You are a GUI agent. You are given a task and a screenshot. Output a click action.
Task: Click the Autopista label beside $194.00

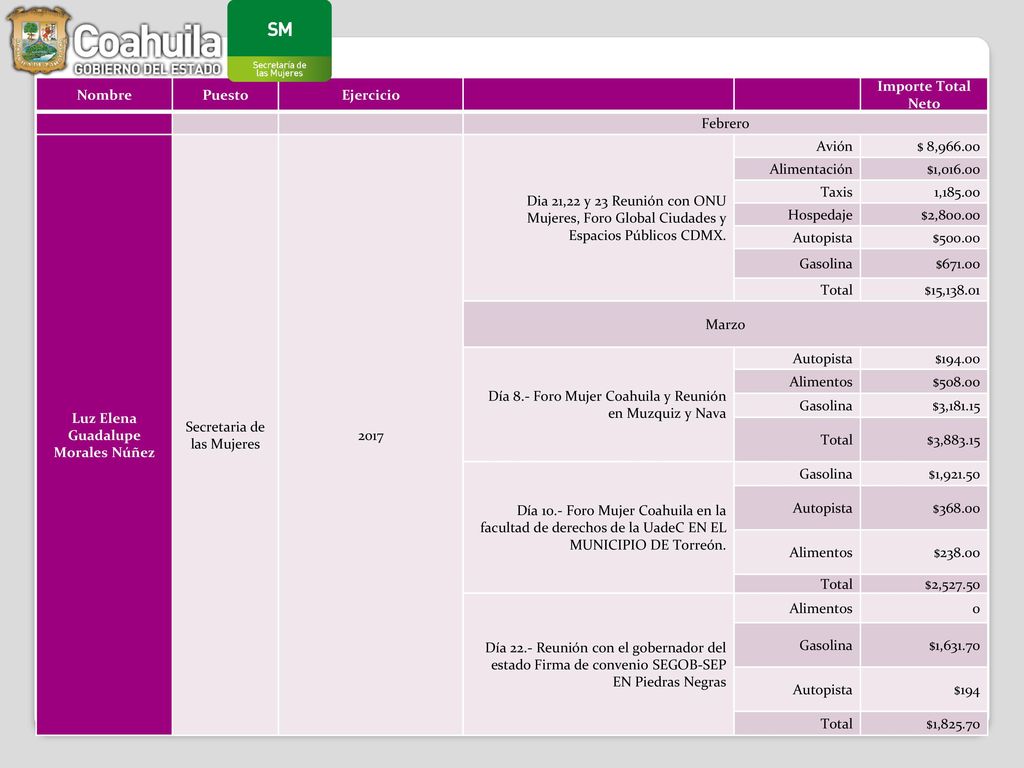pyautogui.click(x=822, y=359)
